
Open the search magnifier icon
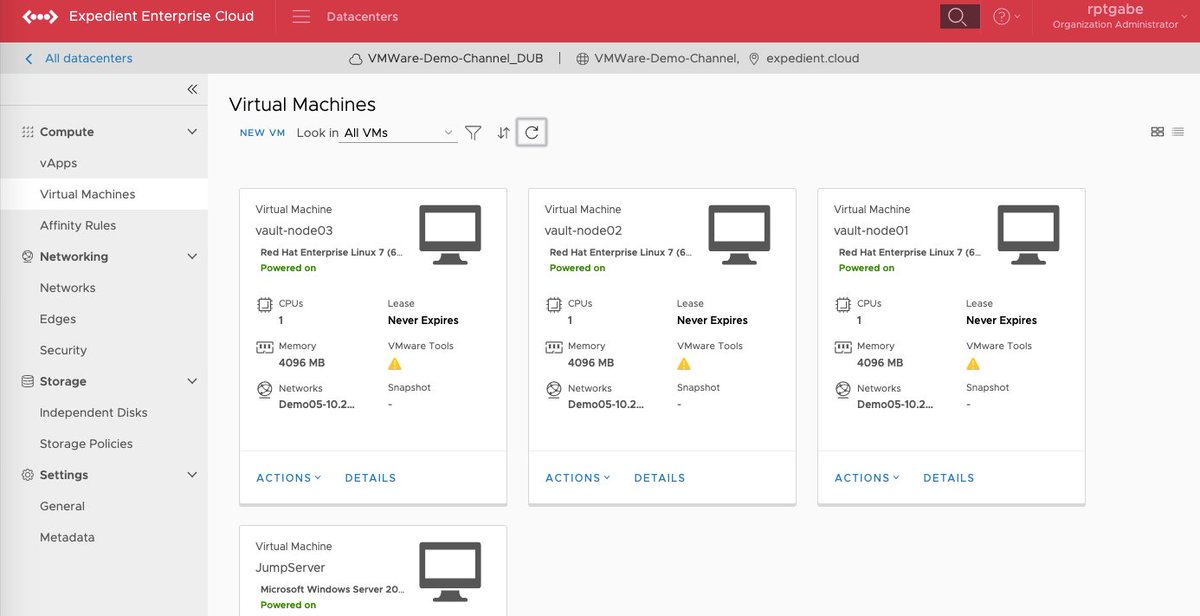pos(957,17)
